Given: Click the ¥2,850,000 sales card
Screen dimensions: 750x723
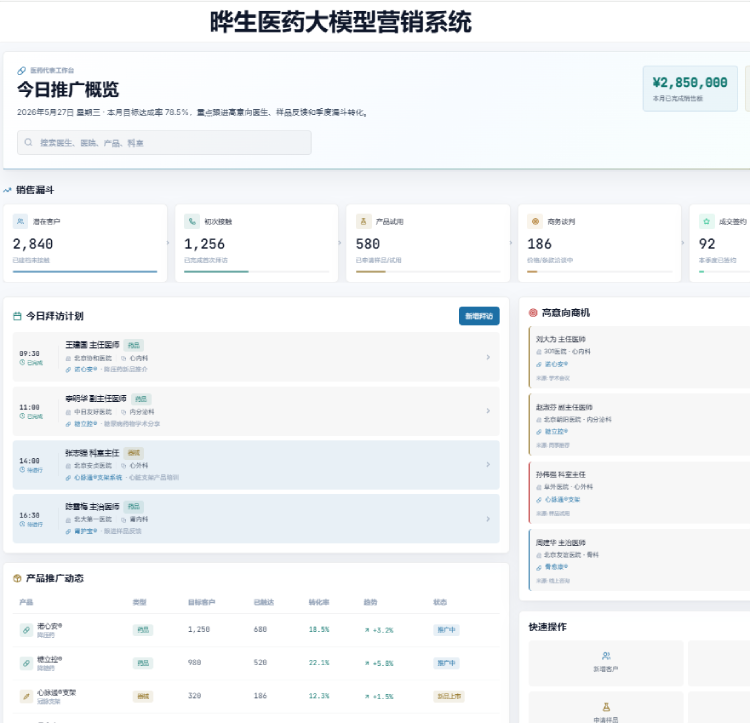Looking at the screenshot, I should point(690,88).
